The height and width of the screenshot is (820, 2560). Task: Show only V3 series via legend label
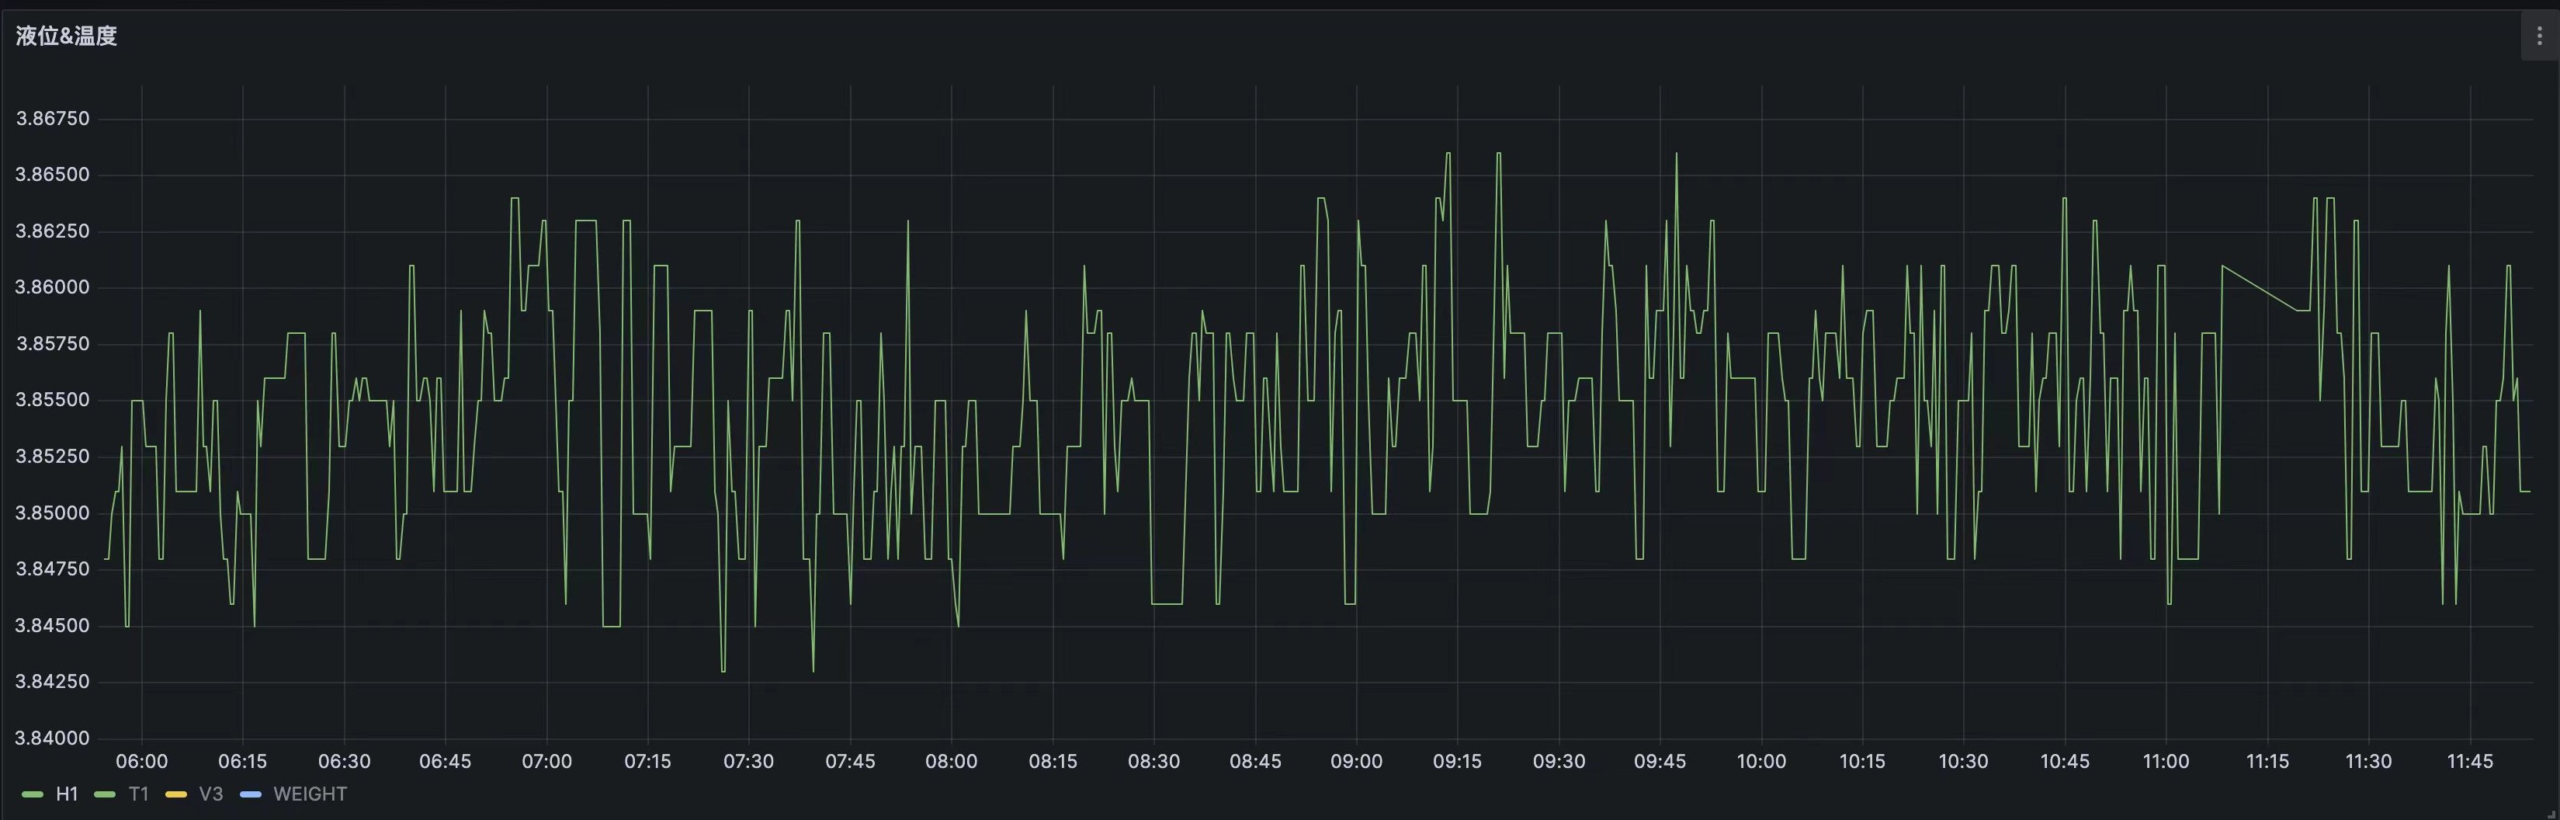click(210, 794)
